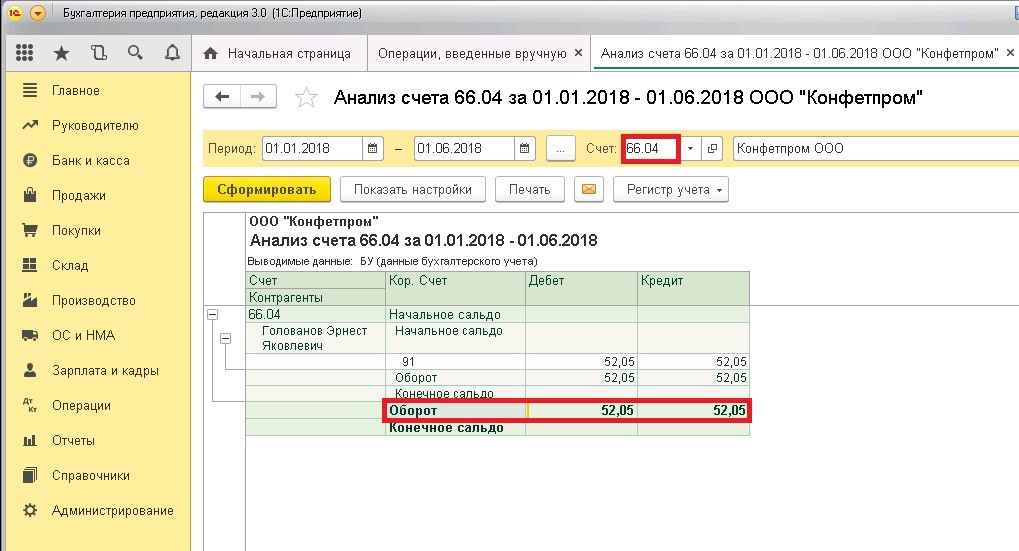
Task: Open Зарплата и кадры section
Action: coord(105,370)
